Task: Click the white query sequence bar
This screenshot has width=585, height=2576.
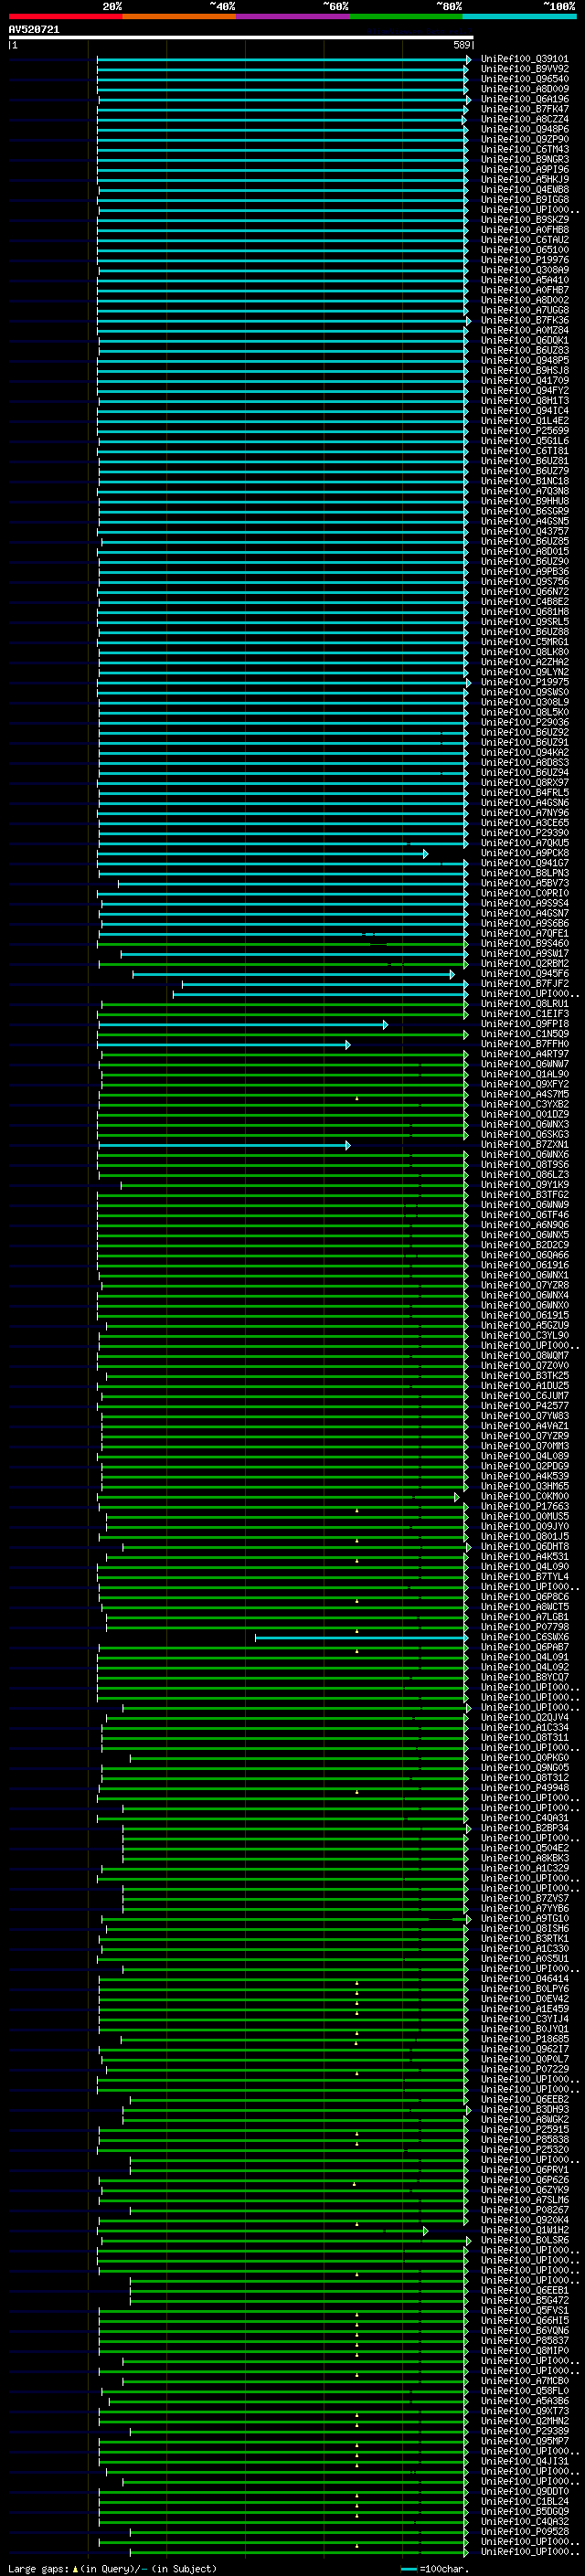Action: (x=241, y=38)
